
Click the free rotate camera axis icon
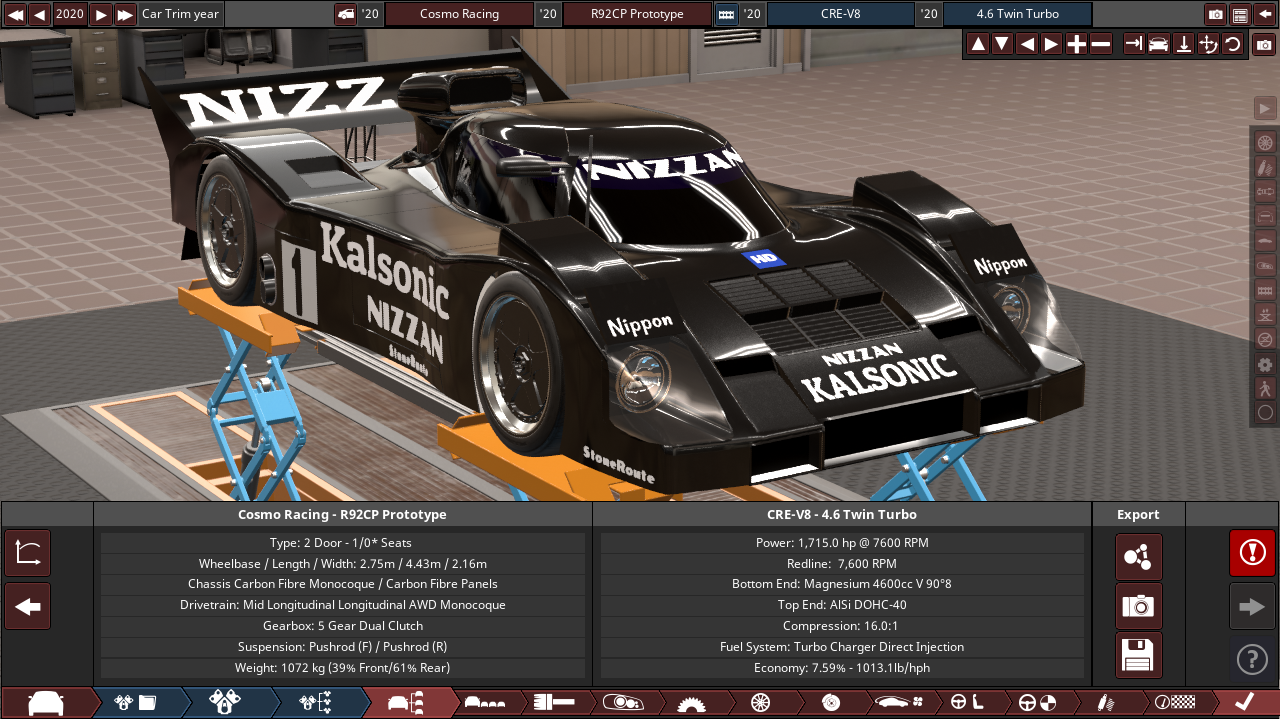coord(1207,44)
